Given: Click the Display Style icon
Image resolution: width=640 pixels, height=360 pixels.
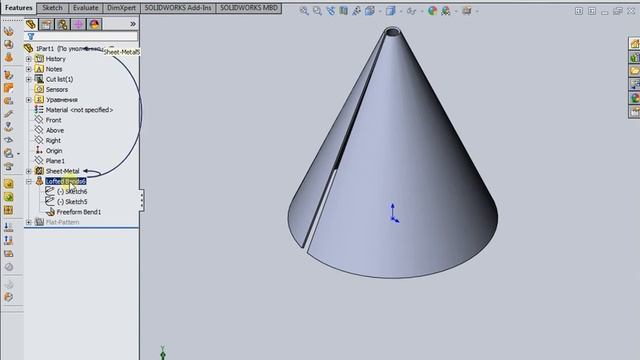Looking at the screenshot, I should pos(391,11).
